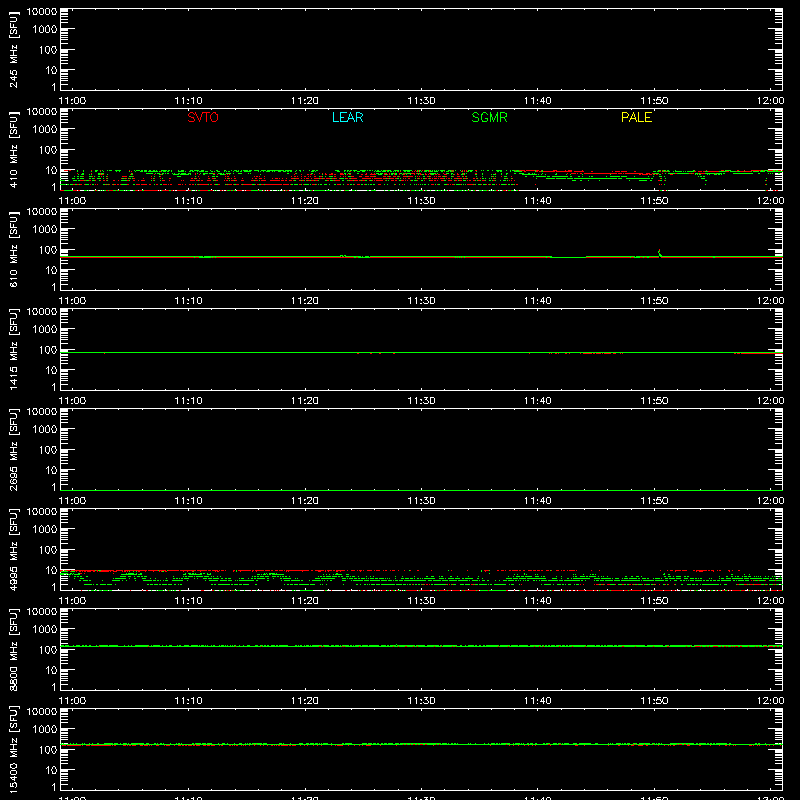This screenshot has height=800, width=800.
Task: Select the 410 MHz [SFU] axis title
Action: pos(13,149)
